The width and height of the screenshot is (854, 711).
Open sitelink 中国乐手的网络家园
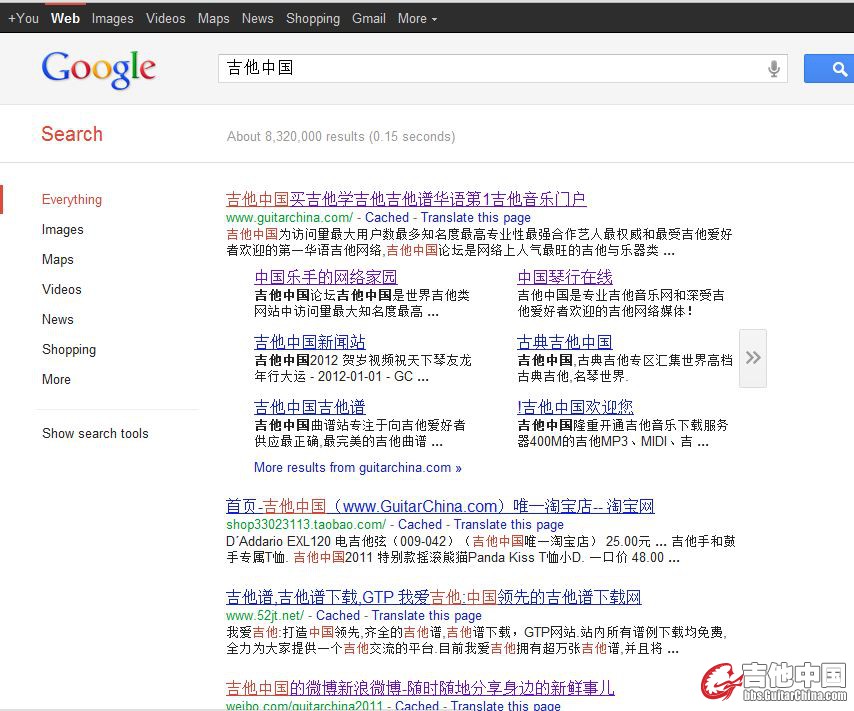click(326, 277)
